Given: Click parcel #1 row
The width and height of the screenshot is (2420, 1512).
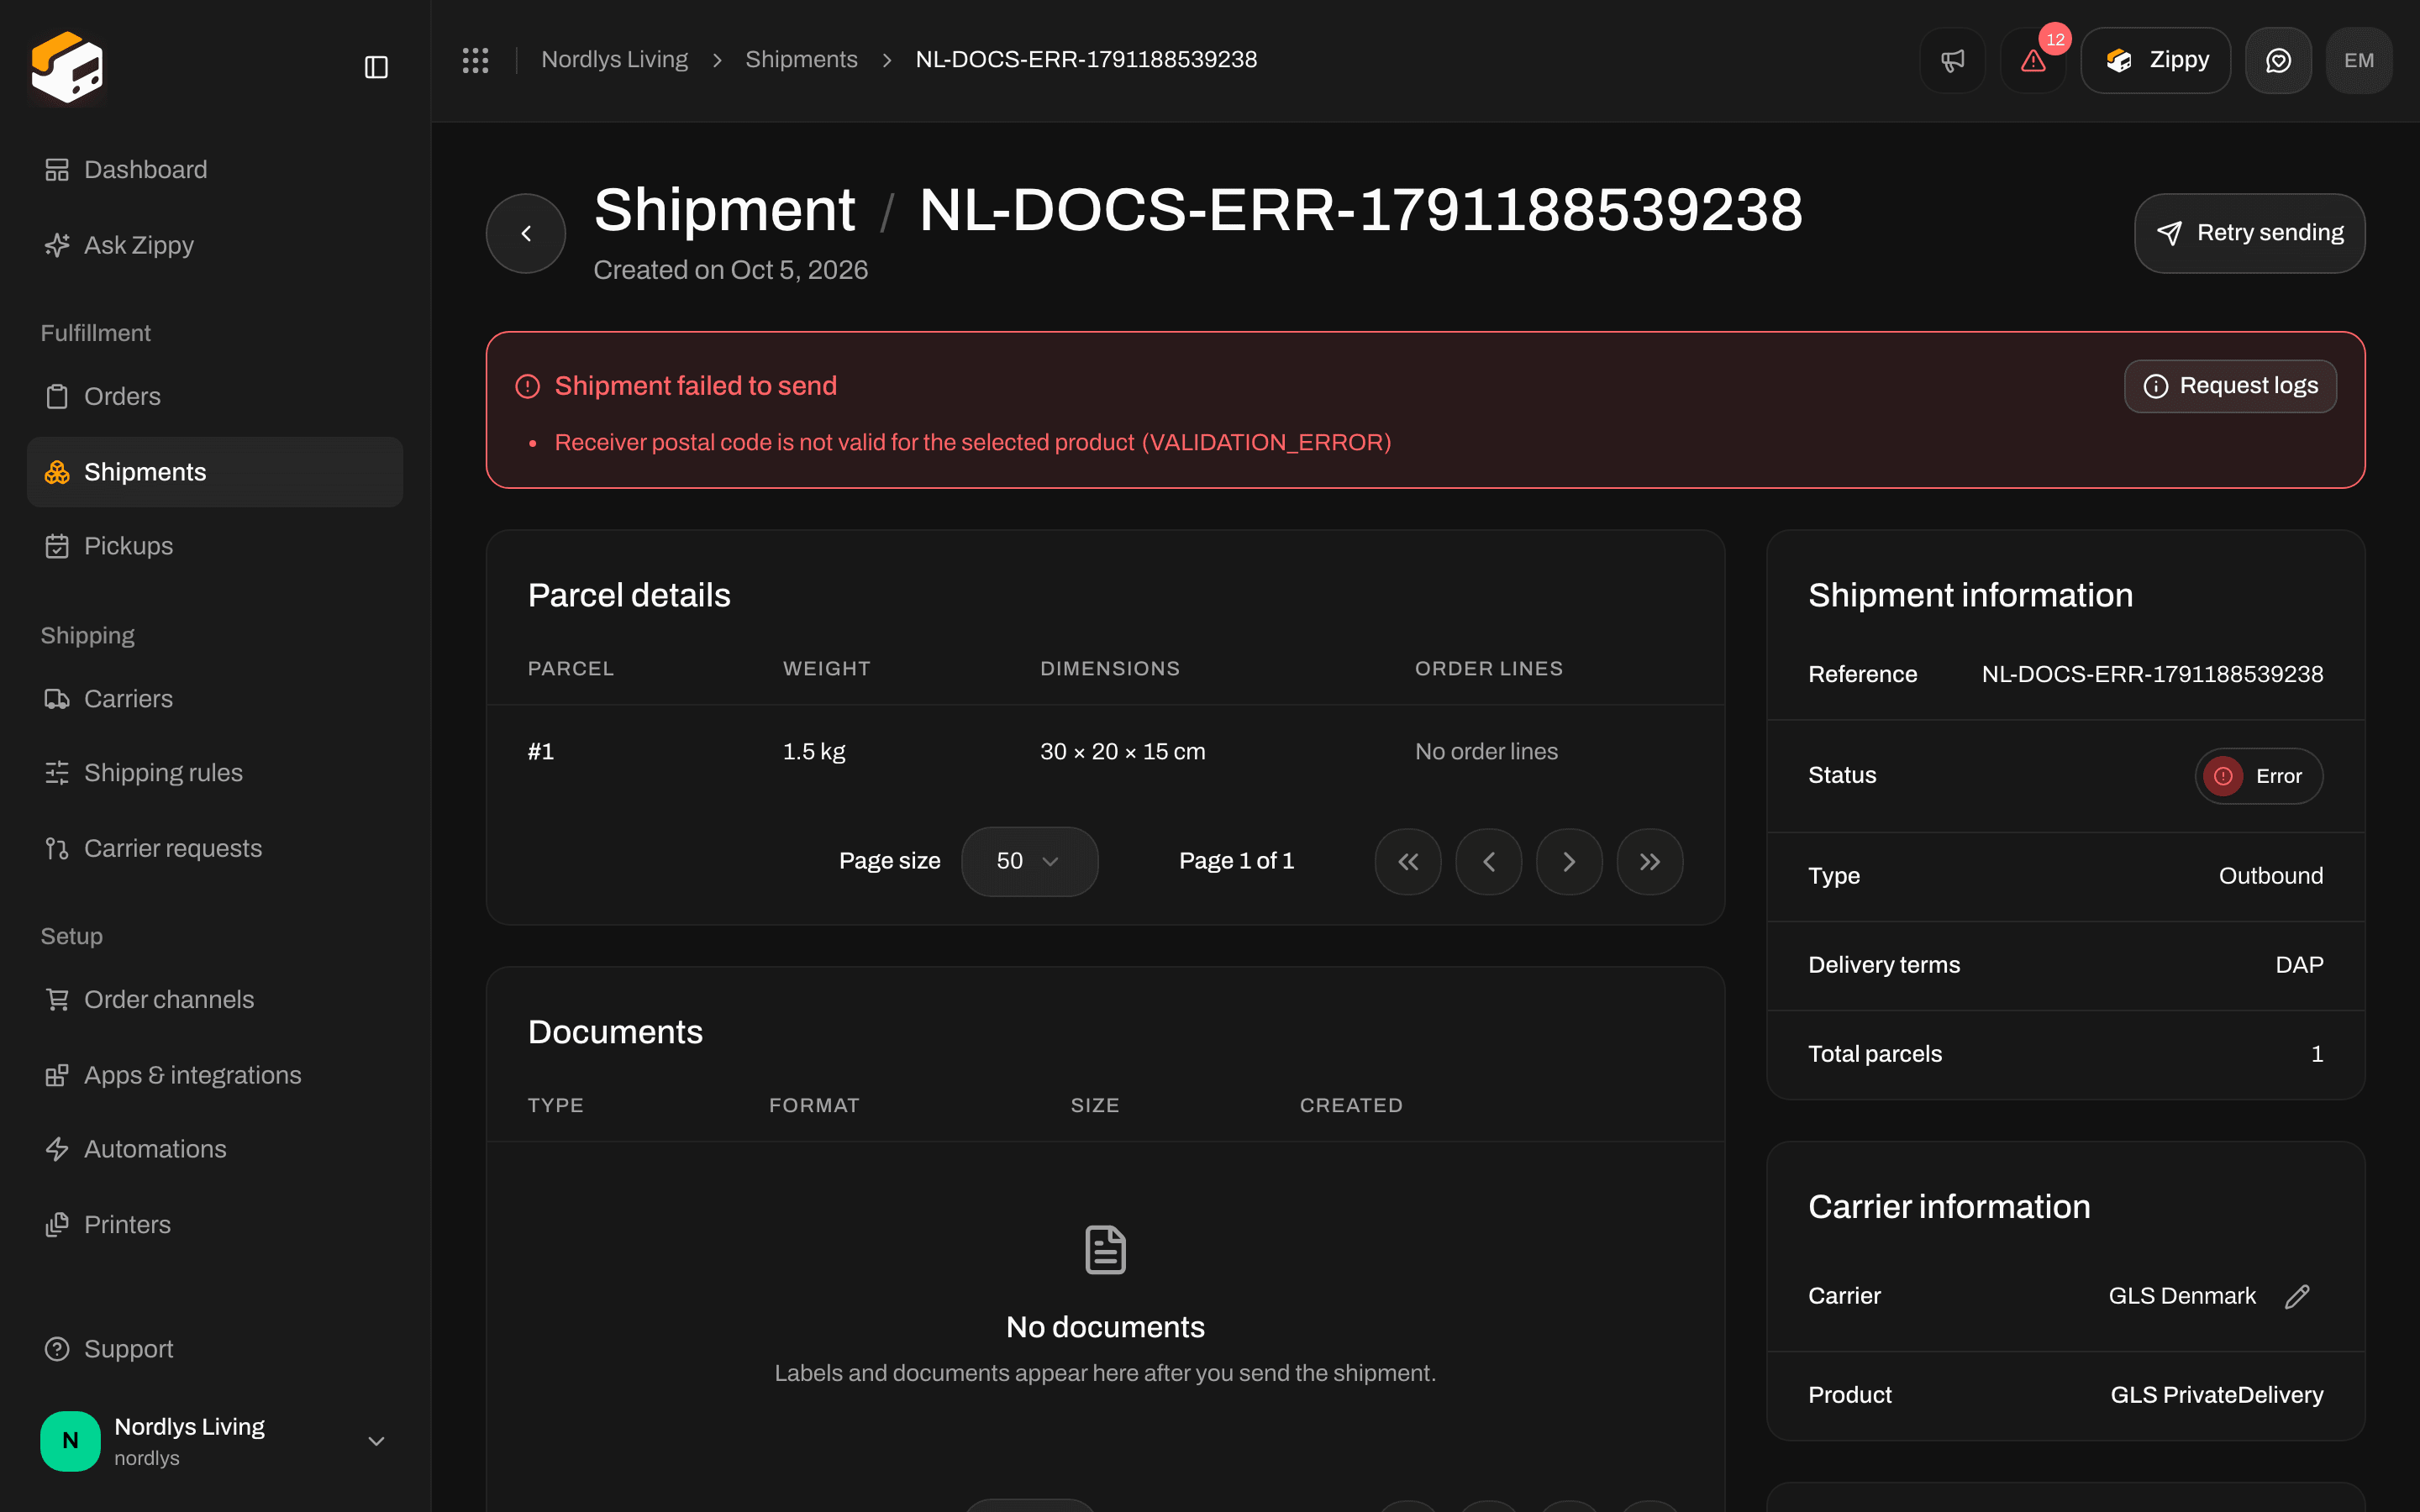Looking at the screenshot, I should tap(1105, 752).
